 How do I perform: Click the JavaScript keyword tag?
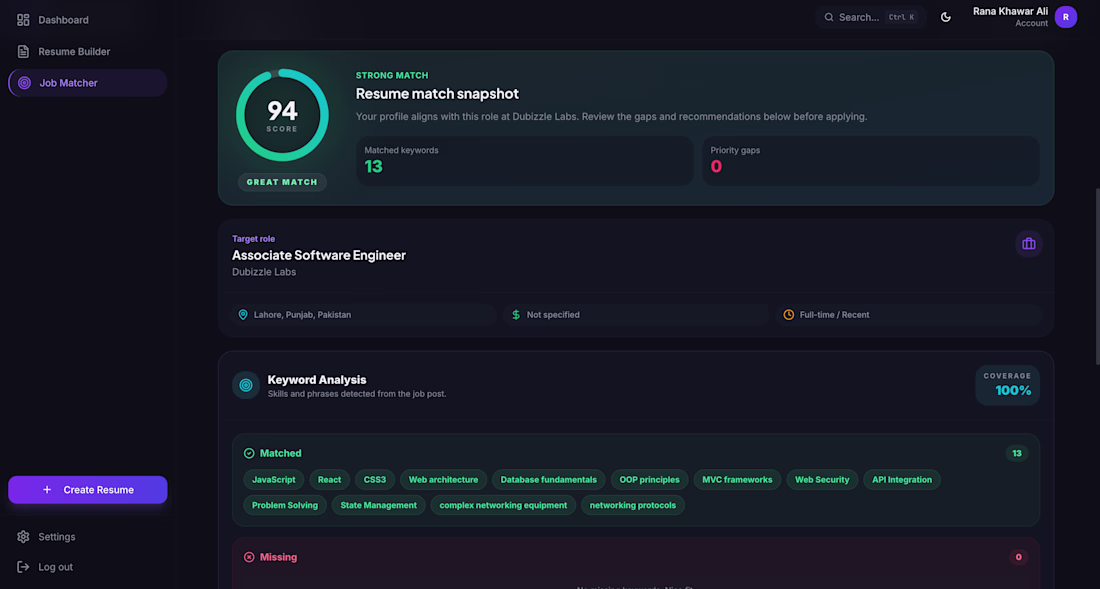[274, 480]
